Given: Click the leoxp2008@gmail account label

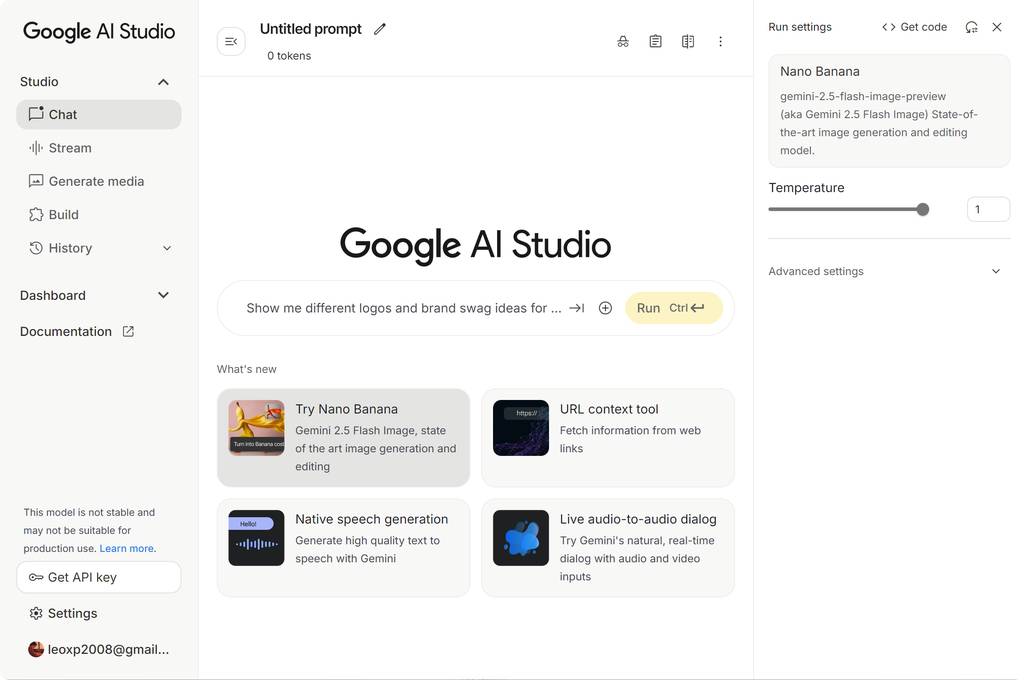Looking at the screenshot, I should (108, 649).
